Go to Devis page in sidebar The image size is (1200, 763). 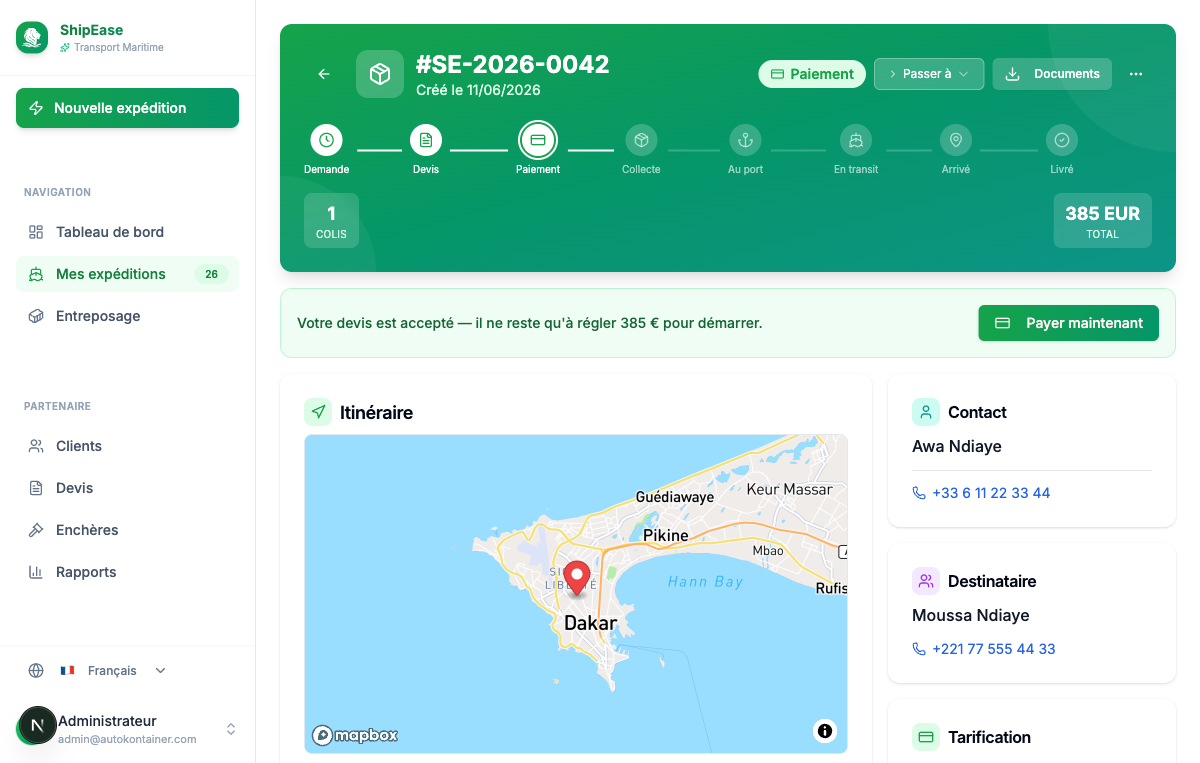point(127,488)
